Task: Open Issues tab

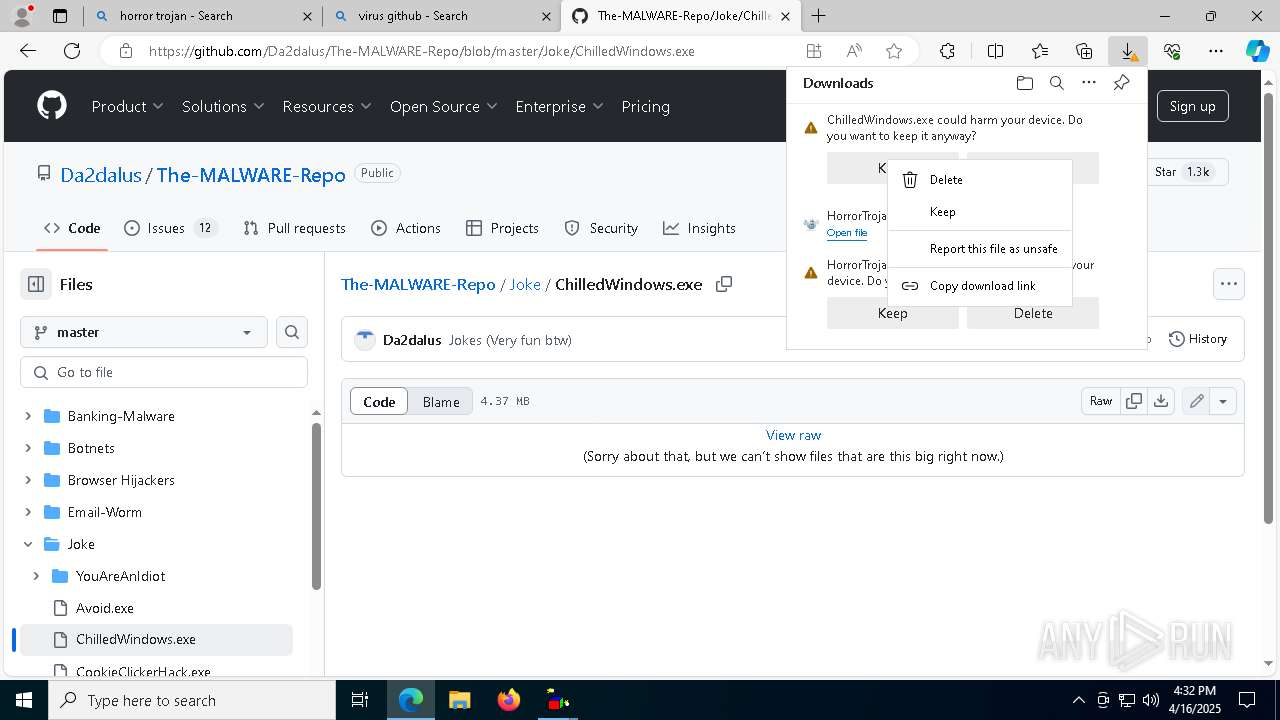Action: tap(170, 228)
